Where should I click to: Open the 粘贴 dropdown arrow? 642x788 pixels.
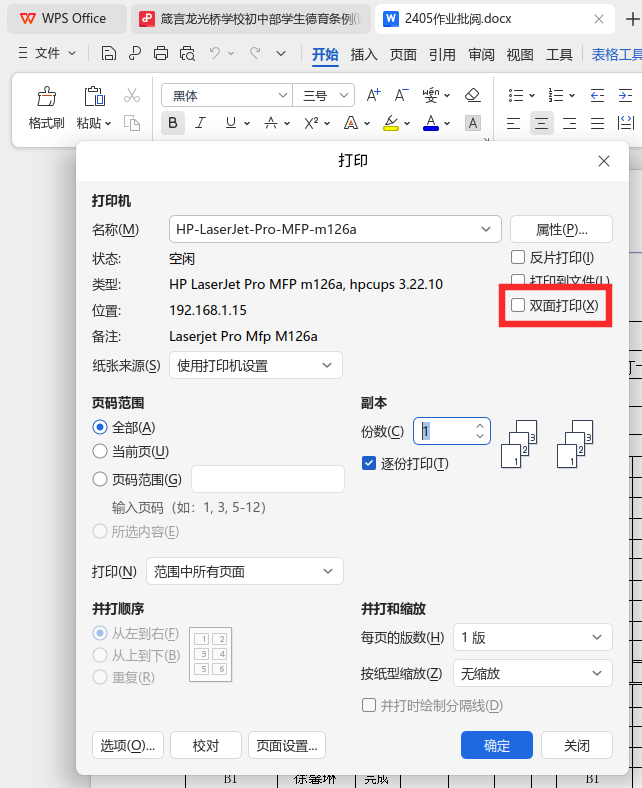click(108, 124)
